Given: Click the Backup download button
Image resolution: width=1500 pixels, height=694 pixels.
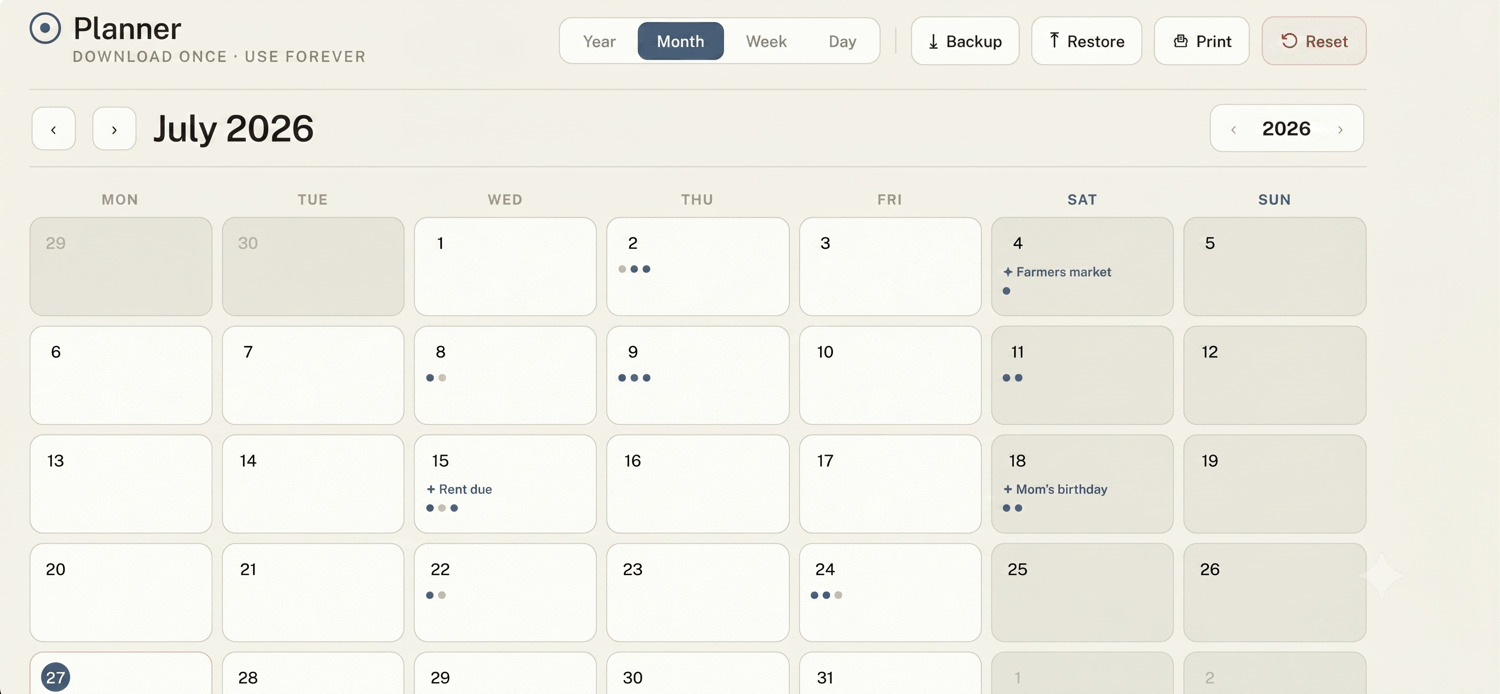Looking at the screenshot, I should tap(965, 41).
